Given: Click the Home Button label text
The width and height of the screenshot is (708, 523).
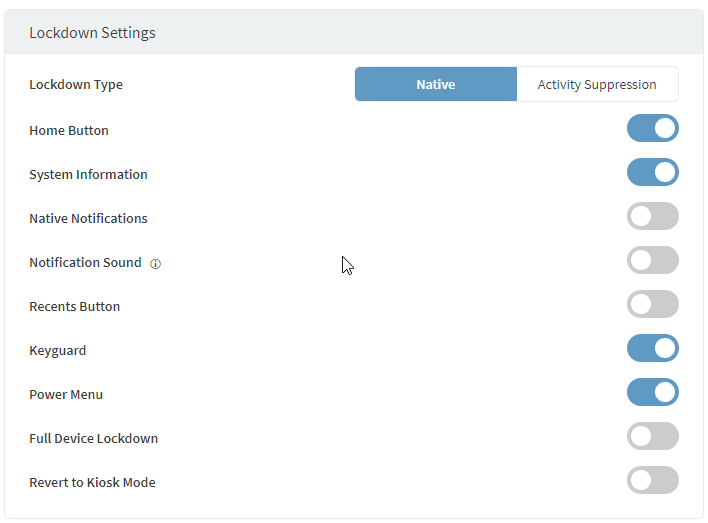Looking at the screenshot, I should coord(69,131).
